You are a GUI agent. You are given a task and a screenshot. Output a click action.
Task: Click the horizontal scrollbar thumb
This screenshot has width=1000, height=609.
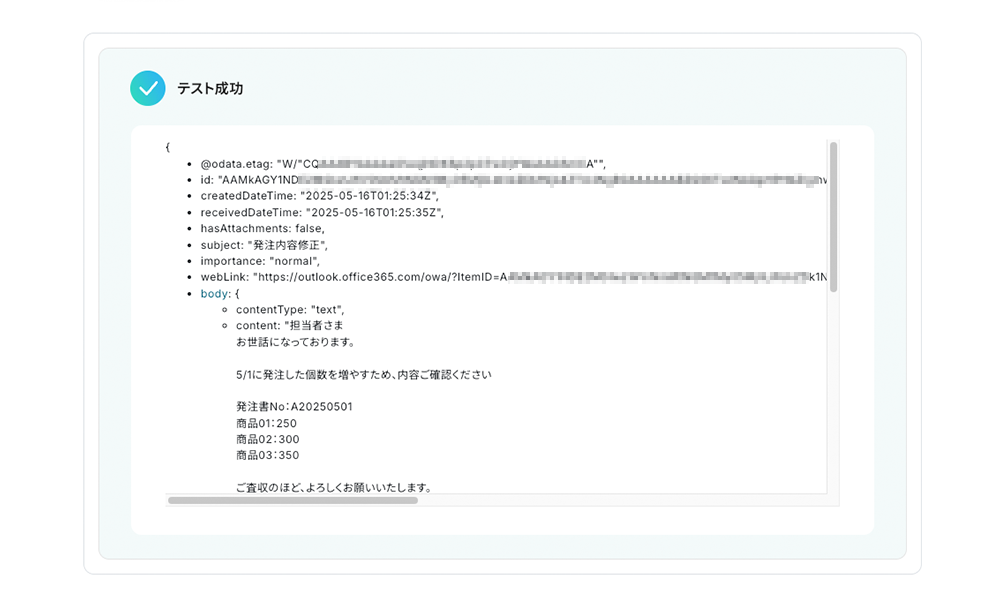[x=293, y=501]
